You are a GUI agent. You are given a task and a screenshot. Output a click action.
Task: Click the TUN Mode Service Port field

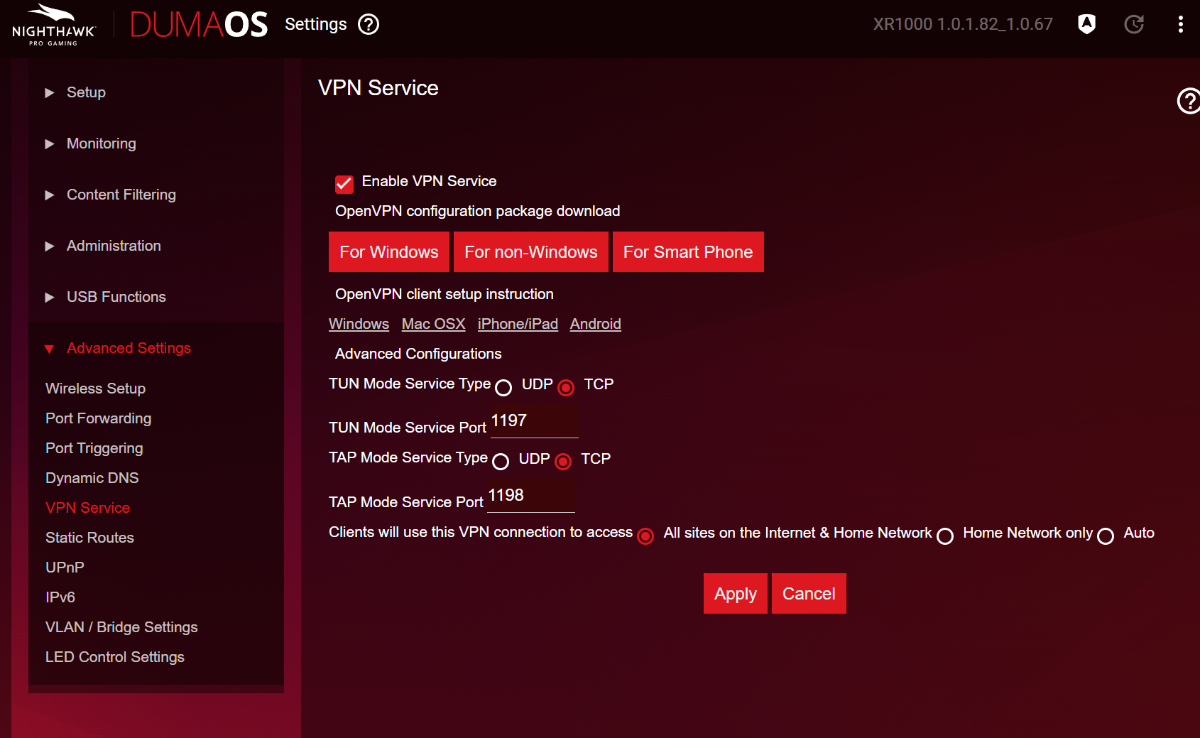click(x=534, y=423)
